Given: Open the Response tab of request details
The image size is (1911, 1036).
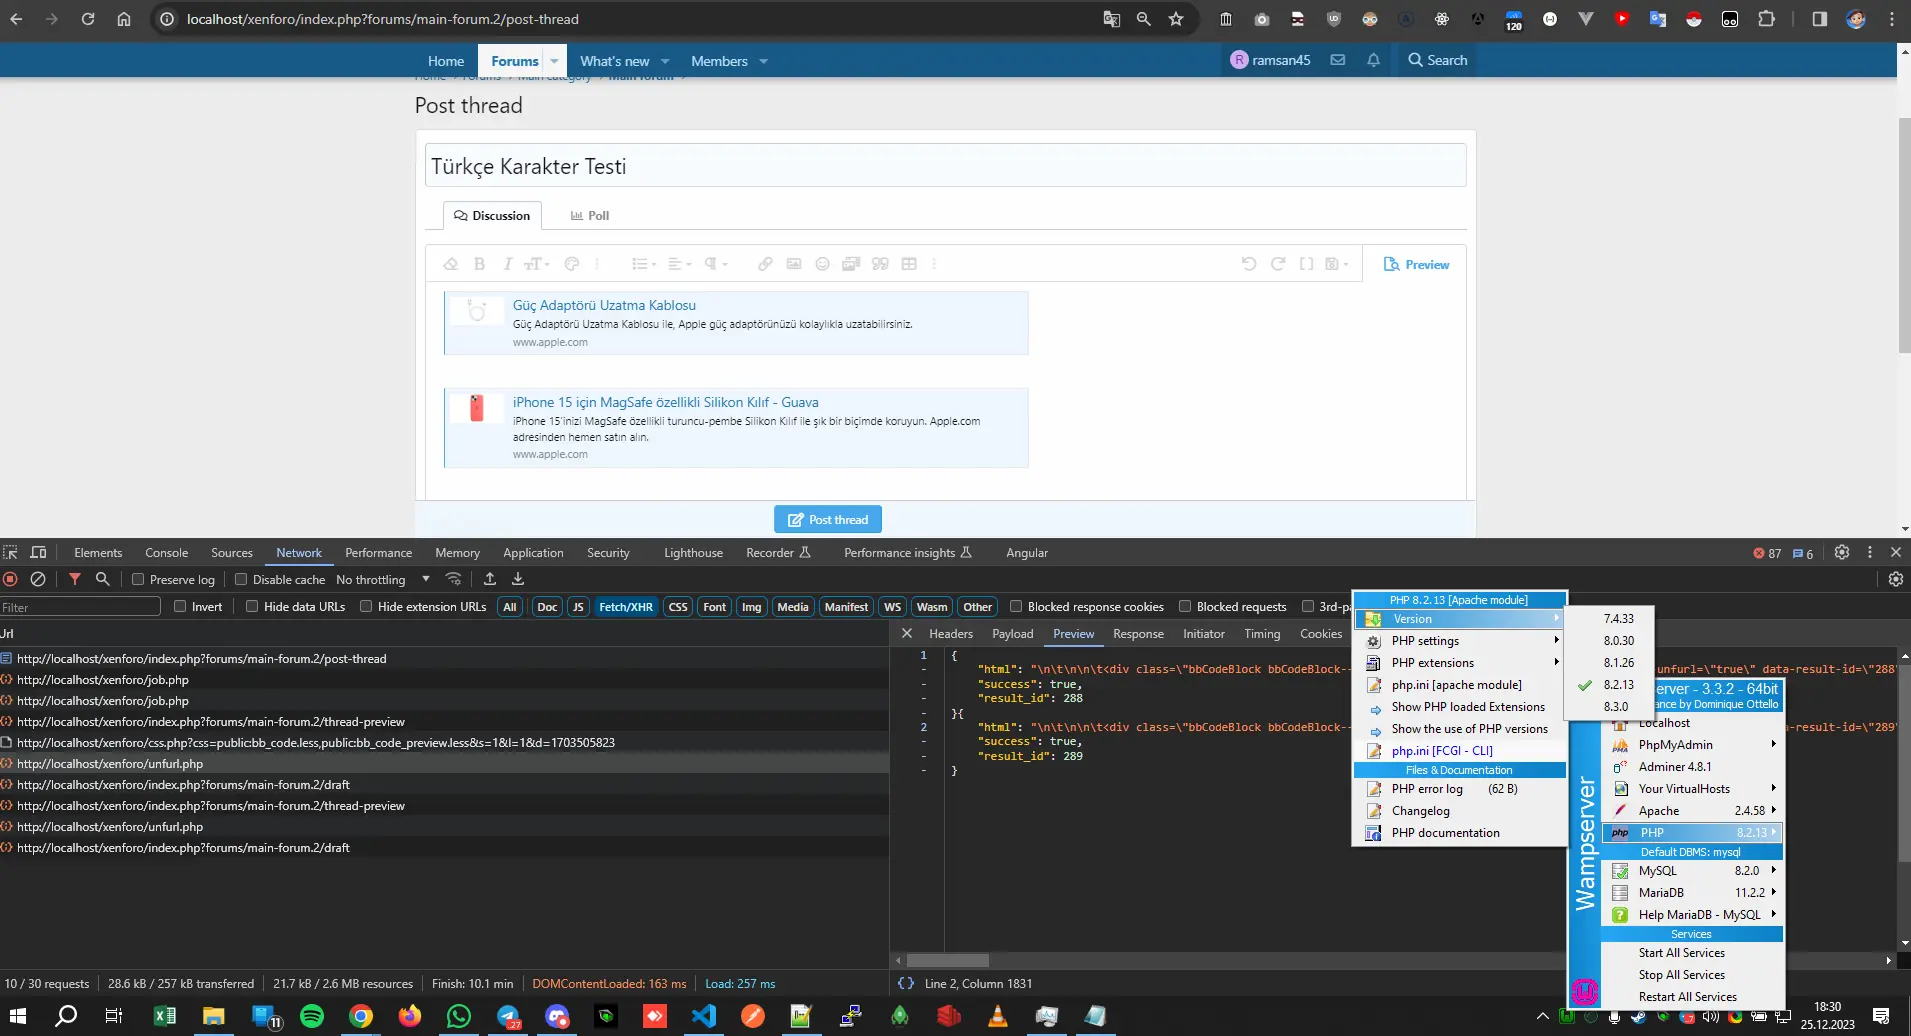Looking at the screenshot, I should point(1138,634).
